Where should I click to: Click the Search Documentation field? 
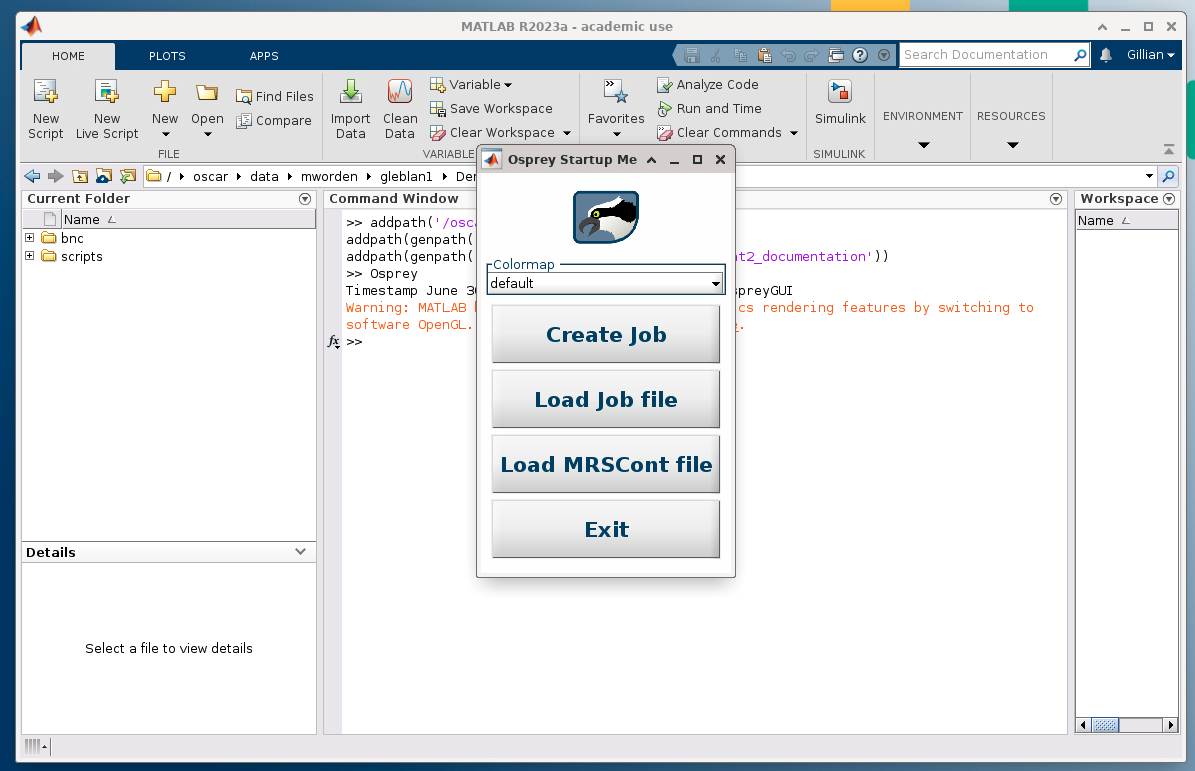coord(987,55)
